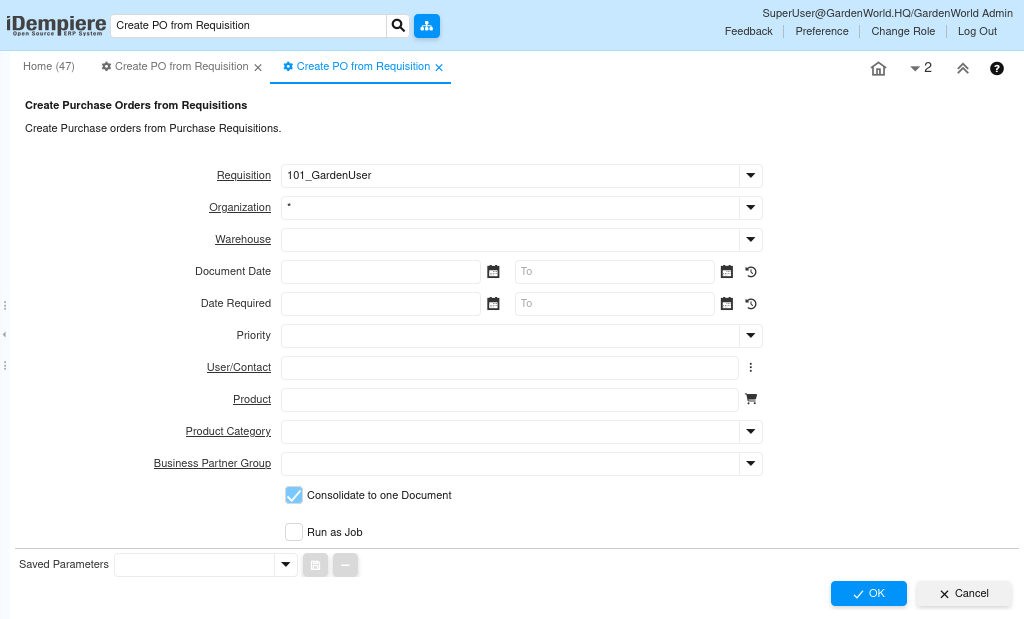Expand the Requisition dropdown

(x=750, y=176)
